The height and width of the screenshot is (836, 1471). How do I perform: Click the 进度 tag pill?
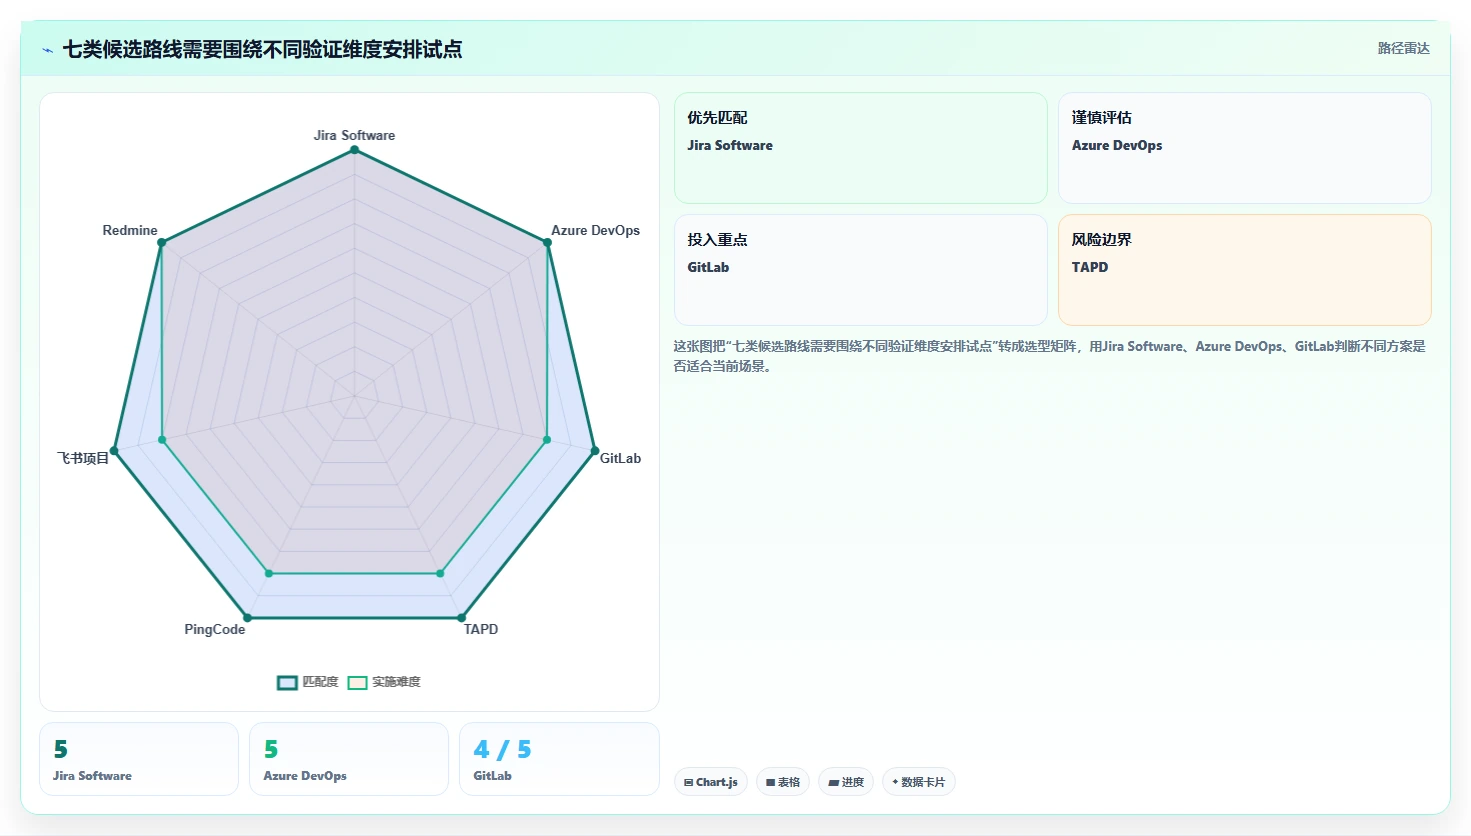(x=846, y=782)
